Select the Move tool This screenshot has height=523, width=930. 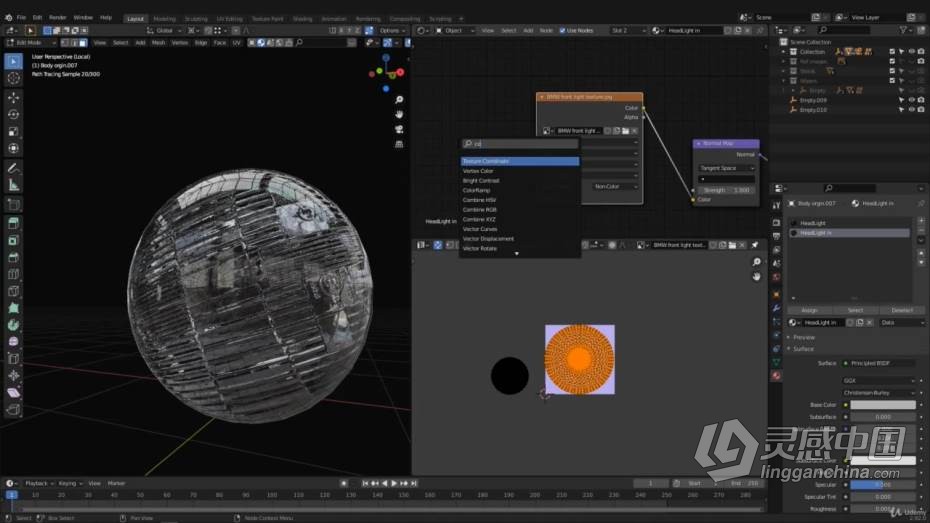click(13, 97)
